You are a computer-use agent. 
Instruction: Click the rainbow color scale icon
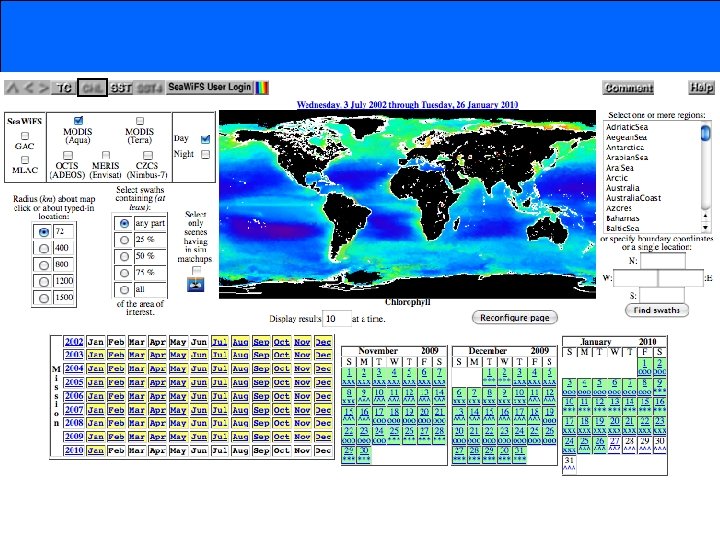point(262,87)
